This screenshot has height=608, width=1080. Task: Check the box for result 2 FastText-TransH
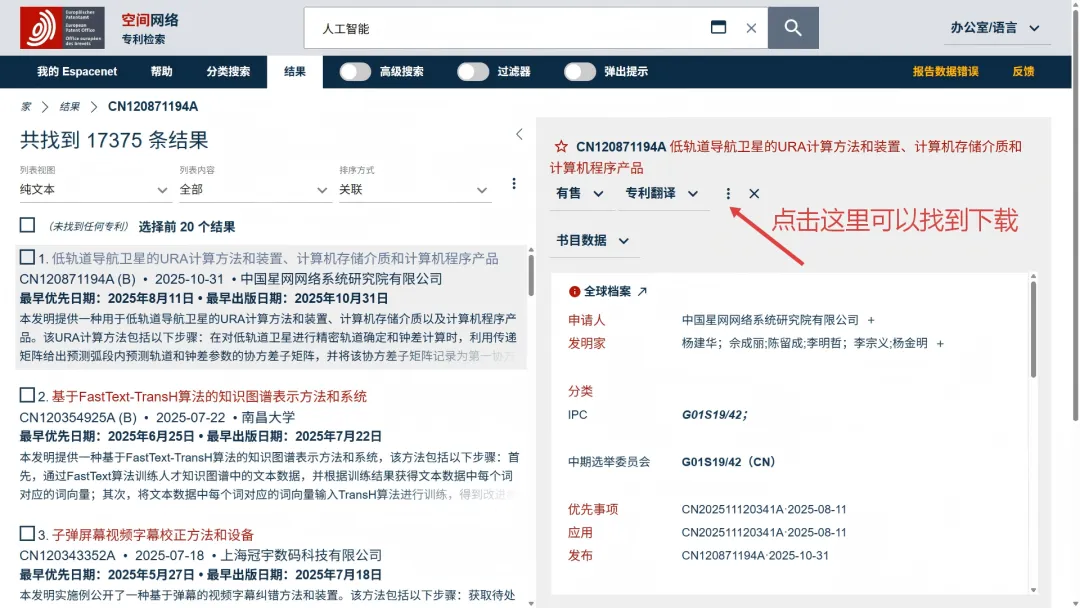pos(27,395)
